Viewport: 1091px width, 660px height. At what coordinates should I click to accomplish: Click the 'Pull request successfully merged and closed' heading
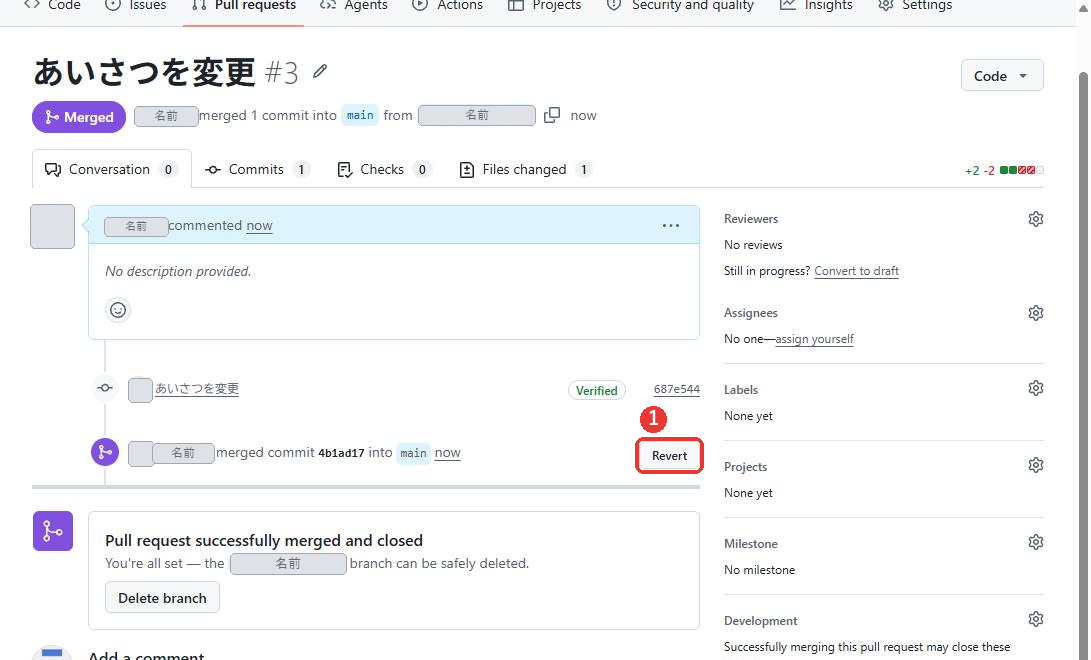point(264,540)
